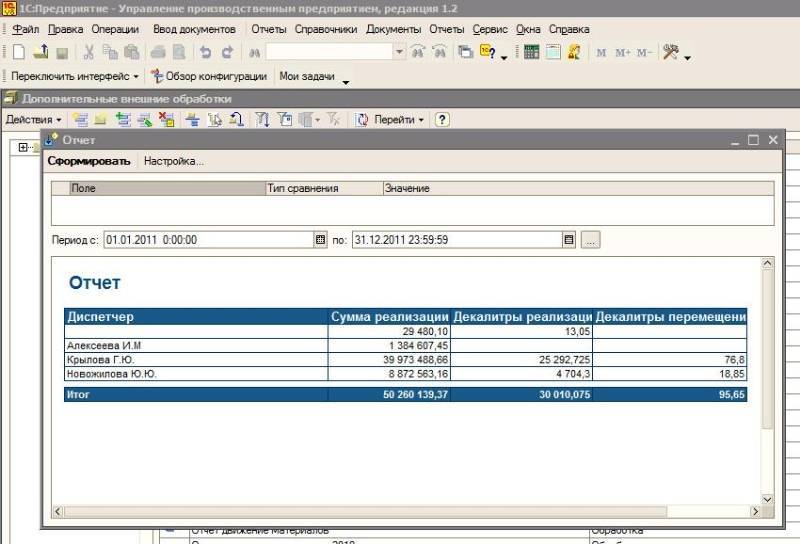Click the scissors Cut icon
The image size is (800, 544).
point(88,52)
